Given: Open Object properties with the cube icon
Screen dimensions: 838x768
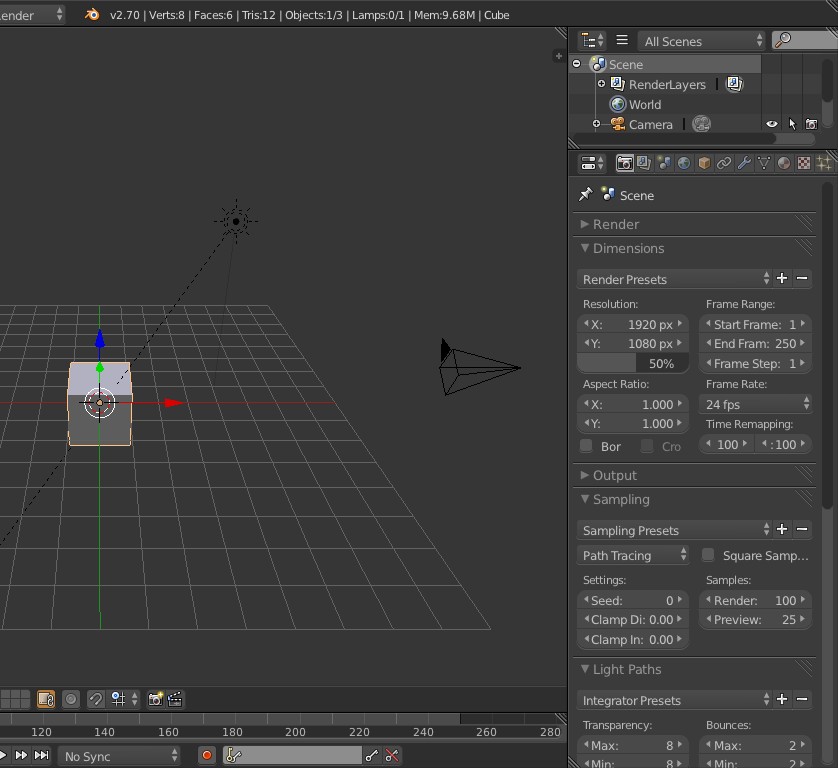Looking at the screenshot, I should [x=703, y=162].
